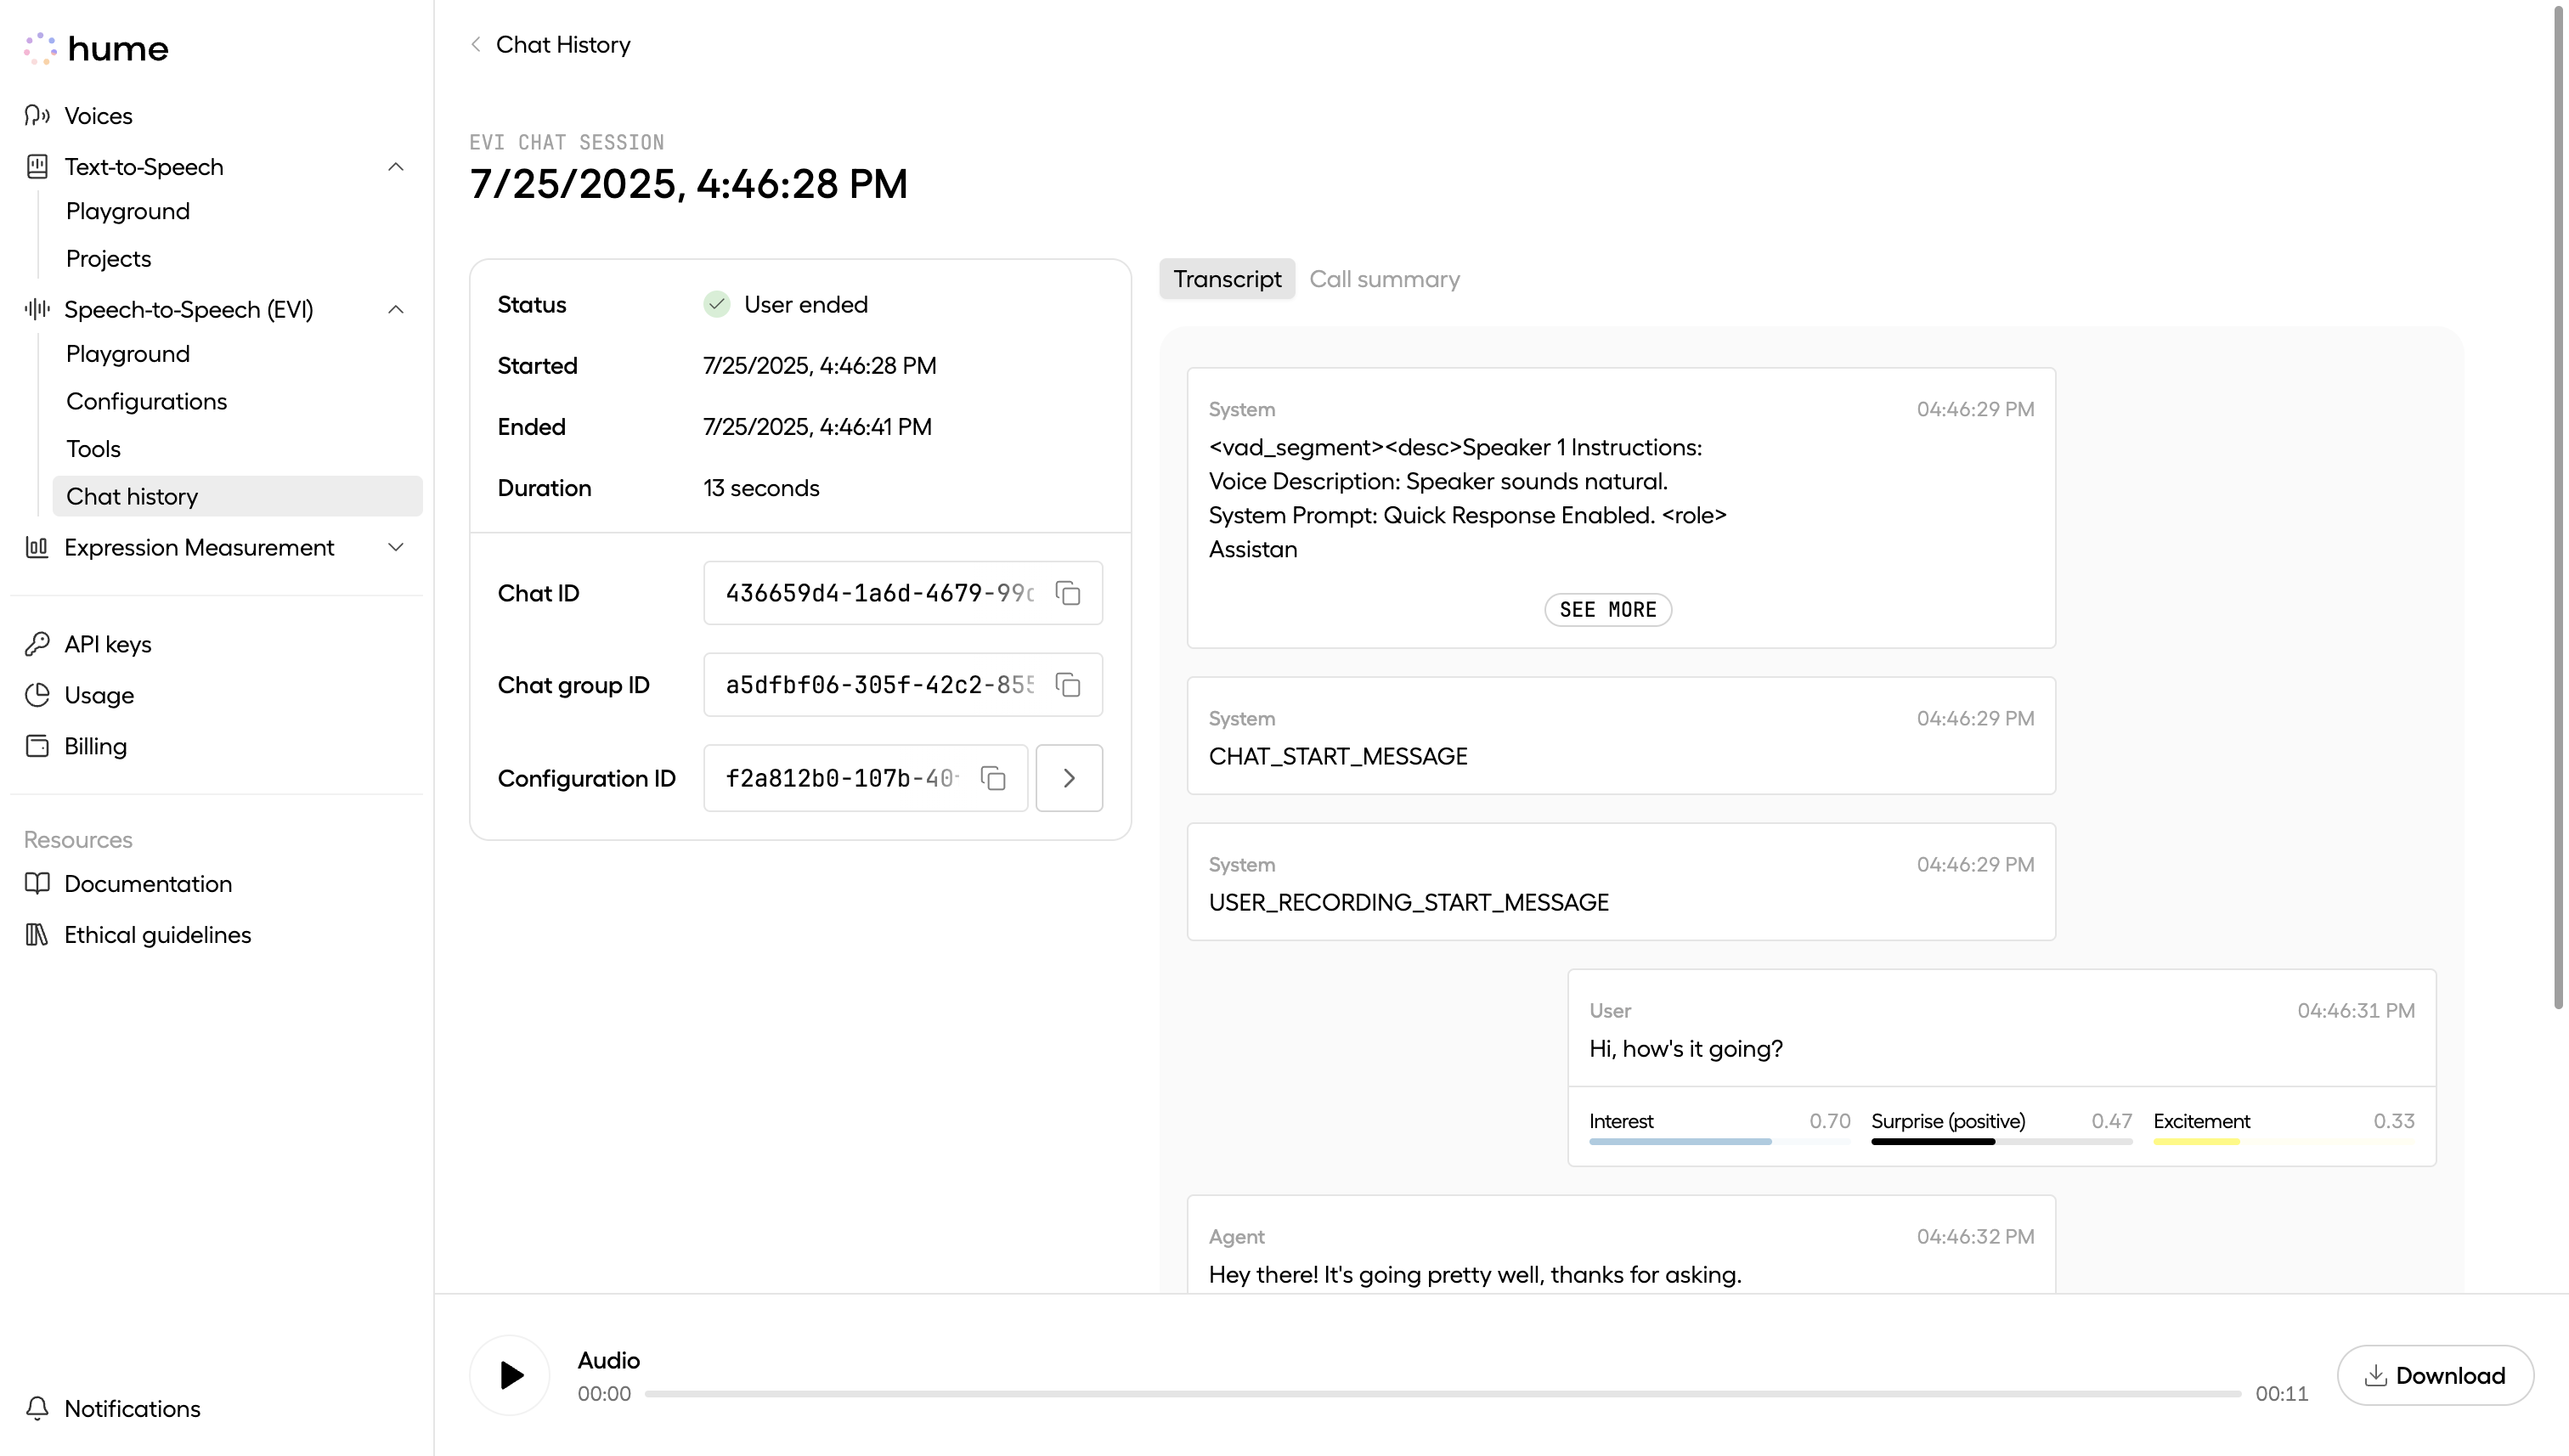Switch to Call summary tab
Viewport: 2569px width, 1456px height.
point(1384,279)
